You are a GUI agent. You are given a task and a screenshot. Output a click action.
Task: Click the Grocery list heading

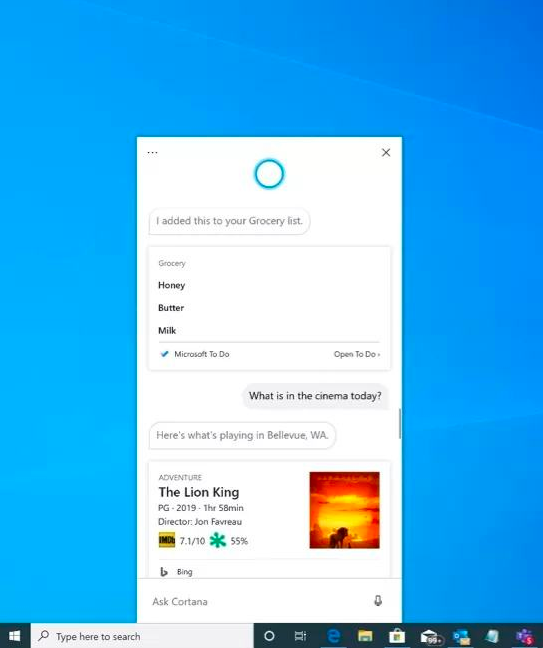point(171,263)
